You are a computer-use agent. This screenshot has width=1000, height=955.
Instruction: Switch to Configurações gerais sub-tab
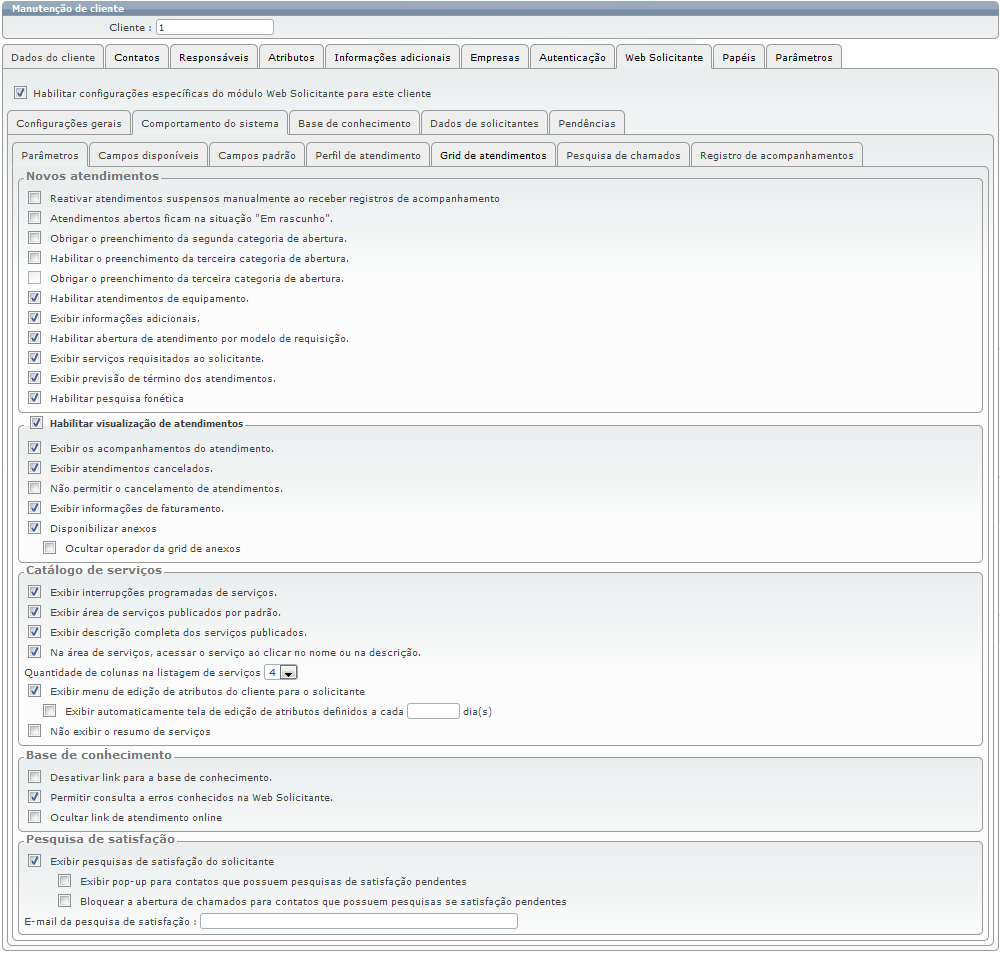[69, 123]
